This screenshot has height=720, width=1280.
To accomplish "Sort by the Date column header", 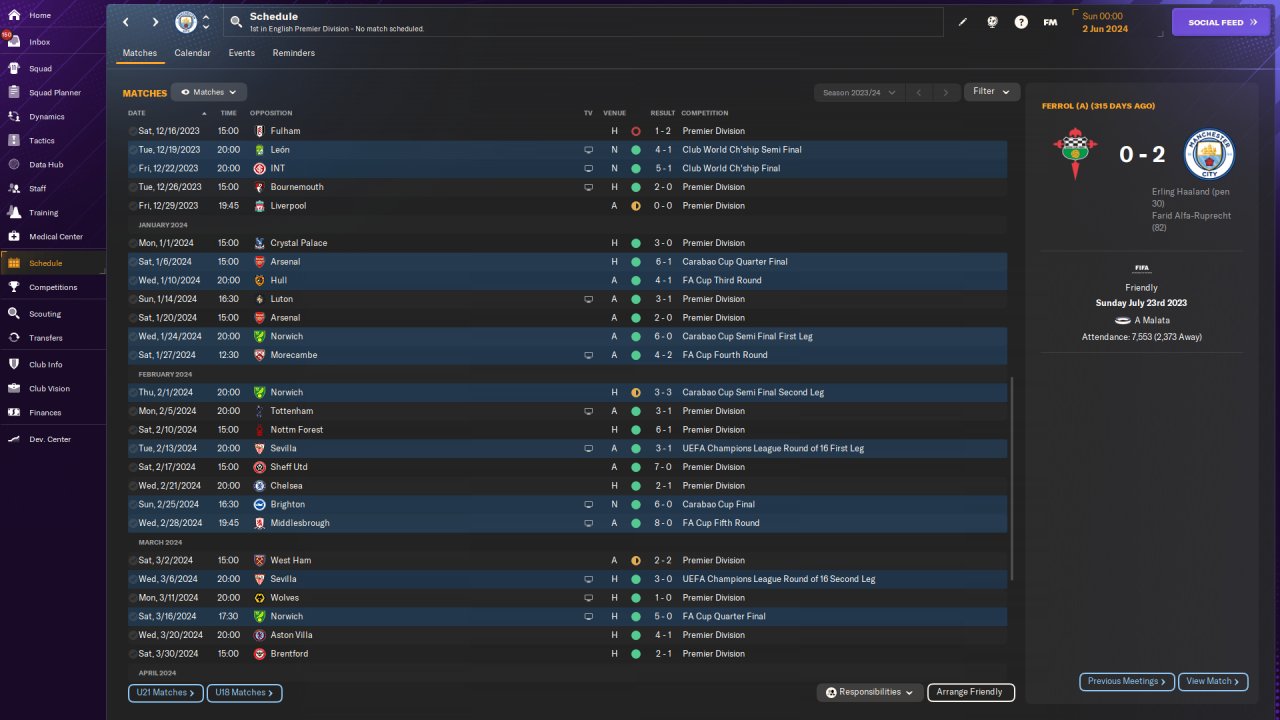I will pyautogui.click(x=137, y=113).
